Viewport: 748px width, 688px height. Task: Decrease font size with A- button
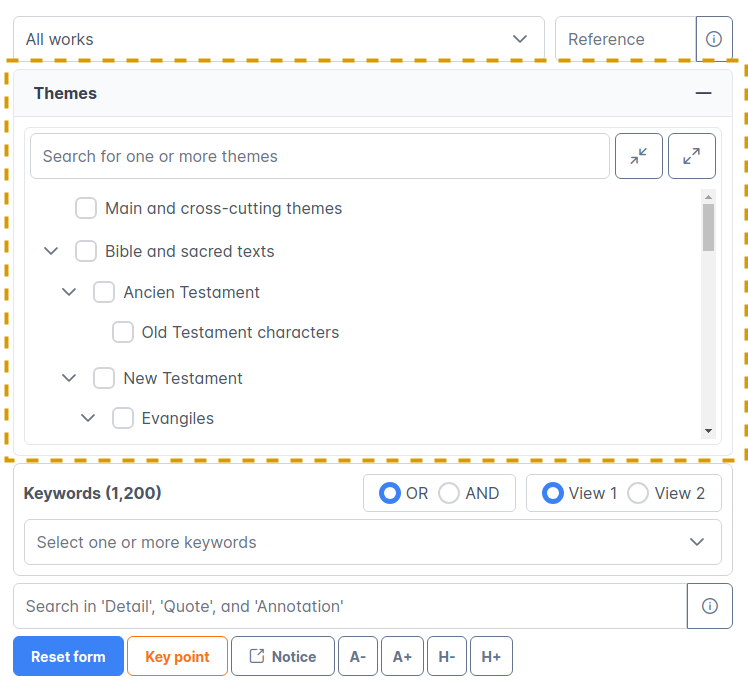357,657
